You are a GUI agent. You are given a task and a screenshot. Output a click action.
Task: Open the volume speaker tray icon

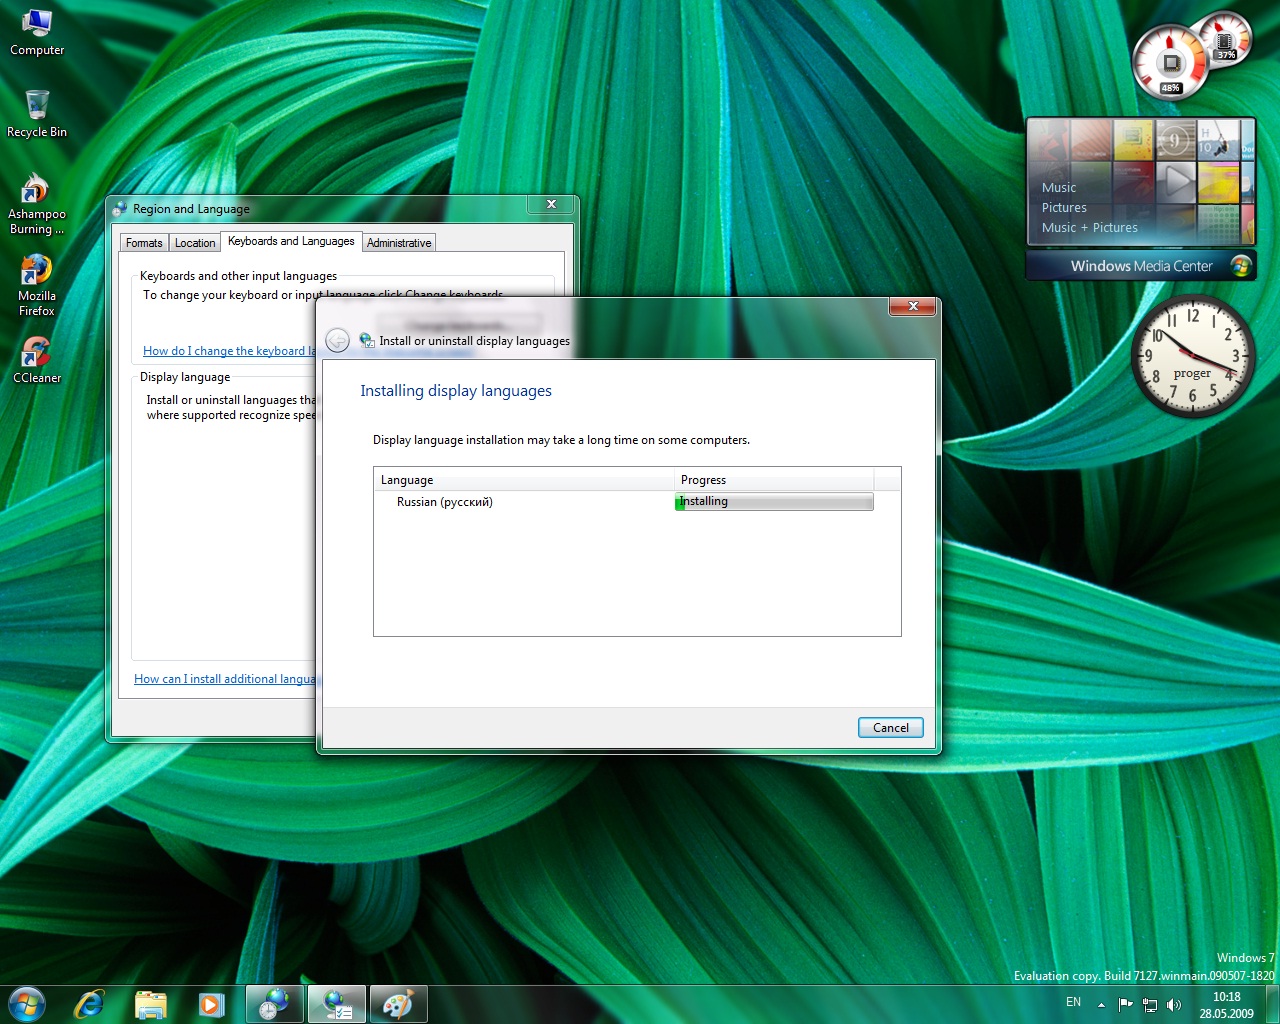point(1174,1005)
